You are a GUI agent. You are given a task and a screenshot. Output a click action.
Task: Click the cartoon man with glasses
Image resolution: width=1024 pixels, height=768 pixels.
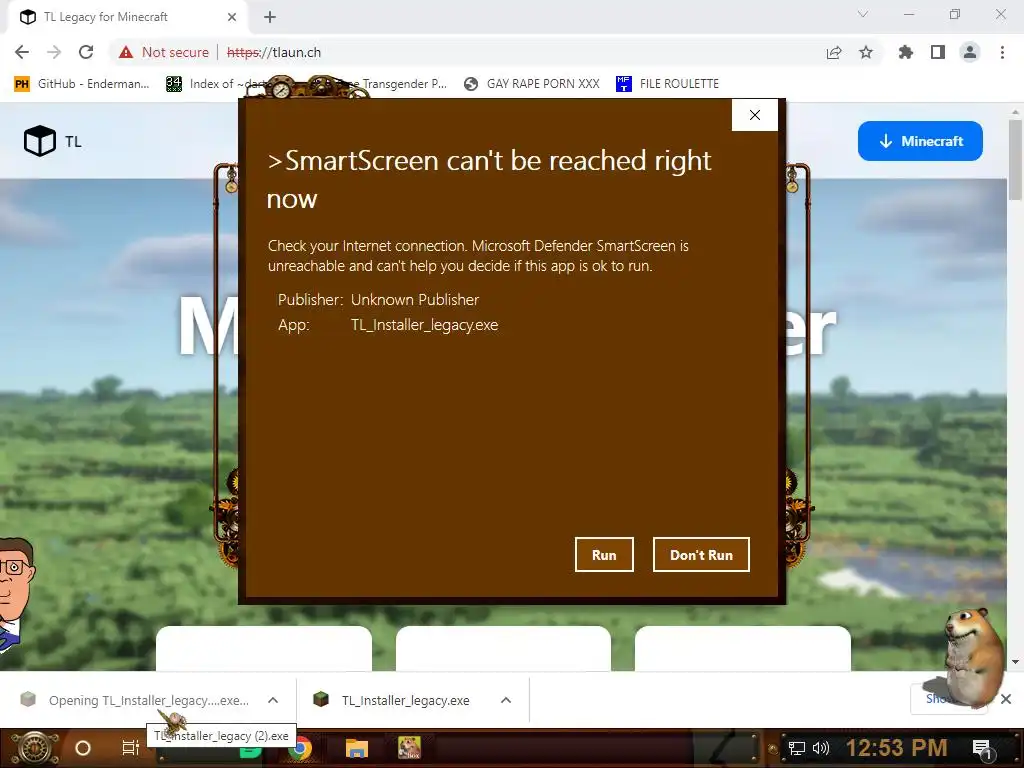click(x=14, y=593)
